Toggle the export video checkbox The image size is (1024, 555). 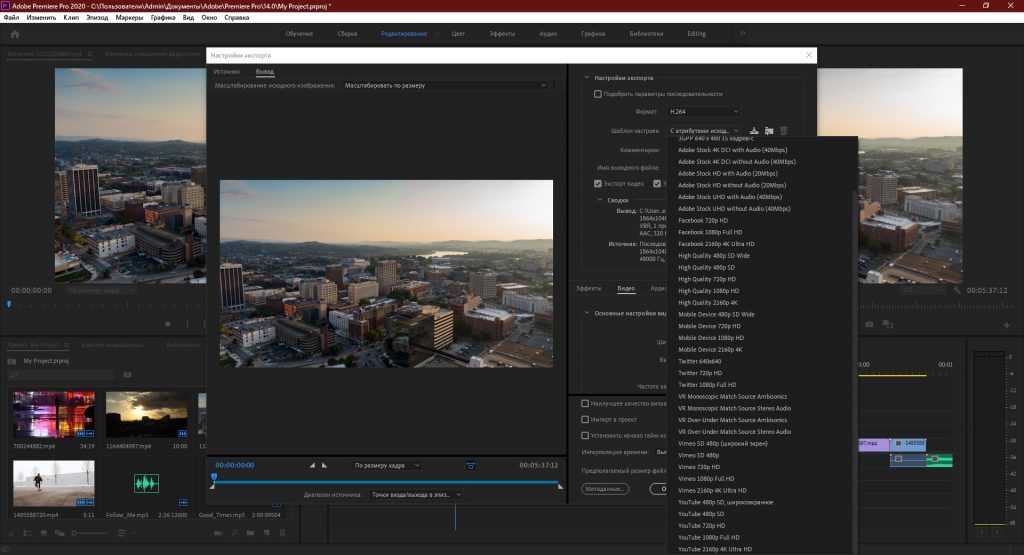tap(598, 183)
